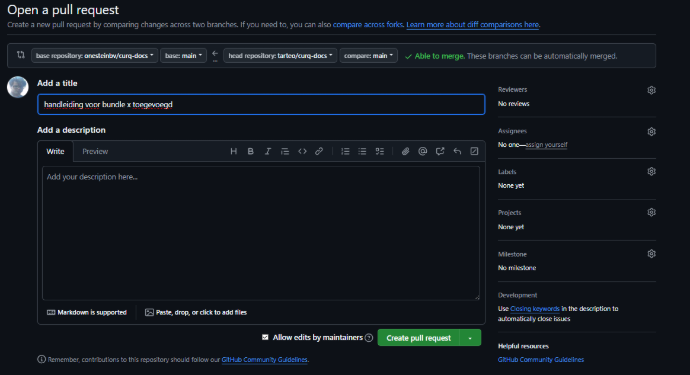690x375 pixels.
Task: Add a saved reply icon
Action: 457,151
